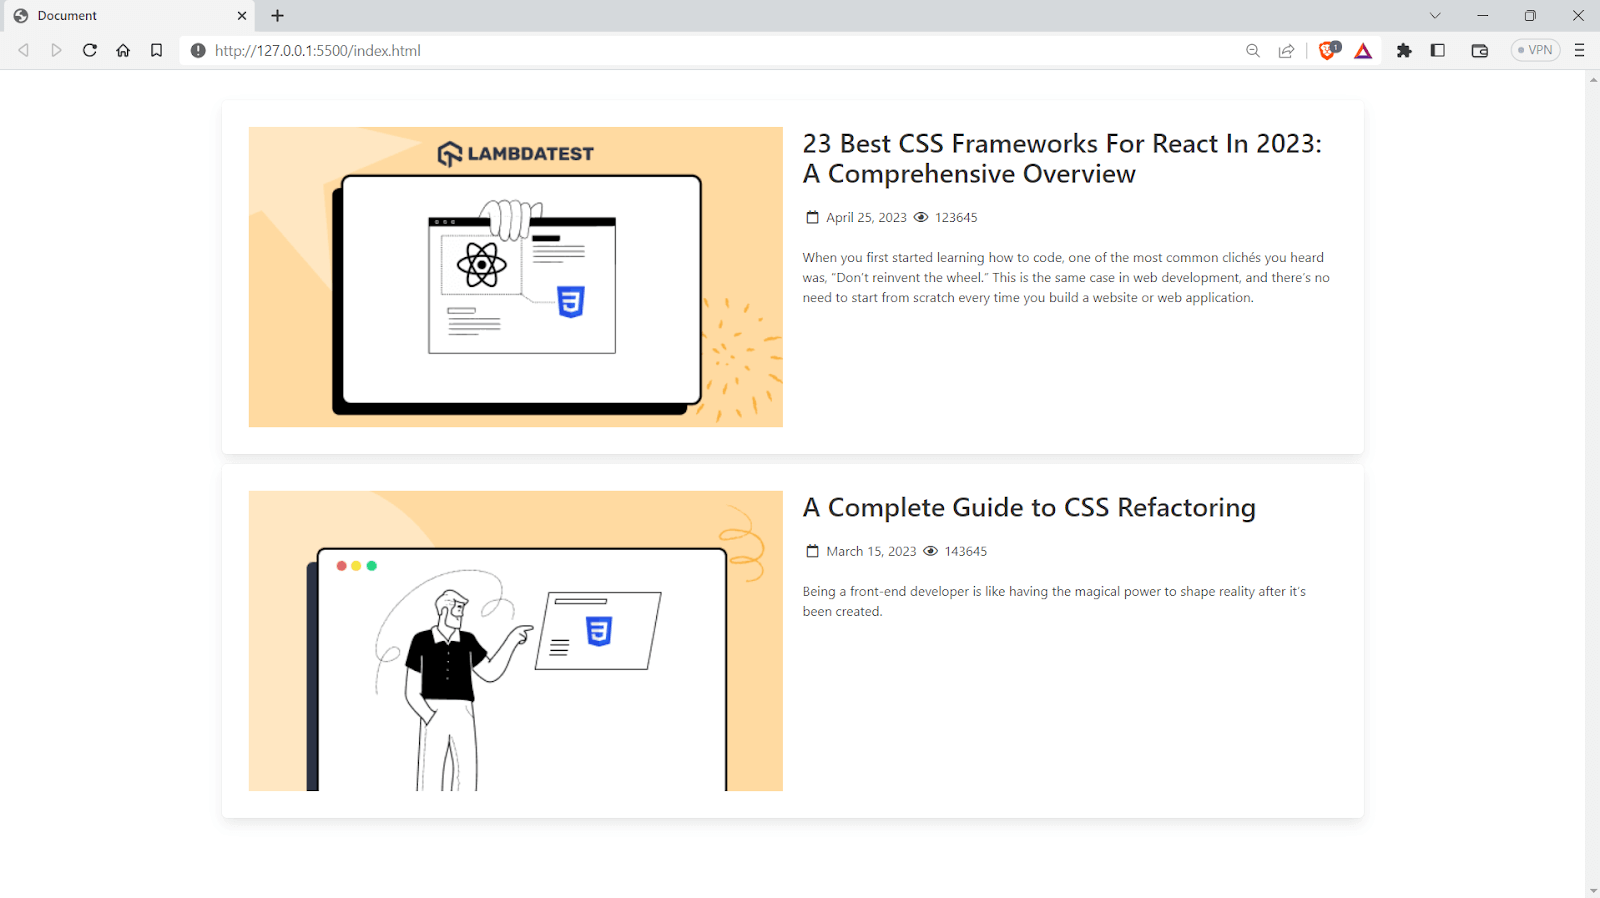Open the extensions puzzle menu
1600x898 pixels.
coord(1404,50)
